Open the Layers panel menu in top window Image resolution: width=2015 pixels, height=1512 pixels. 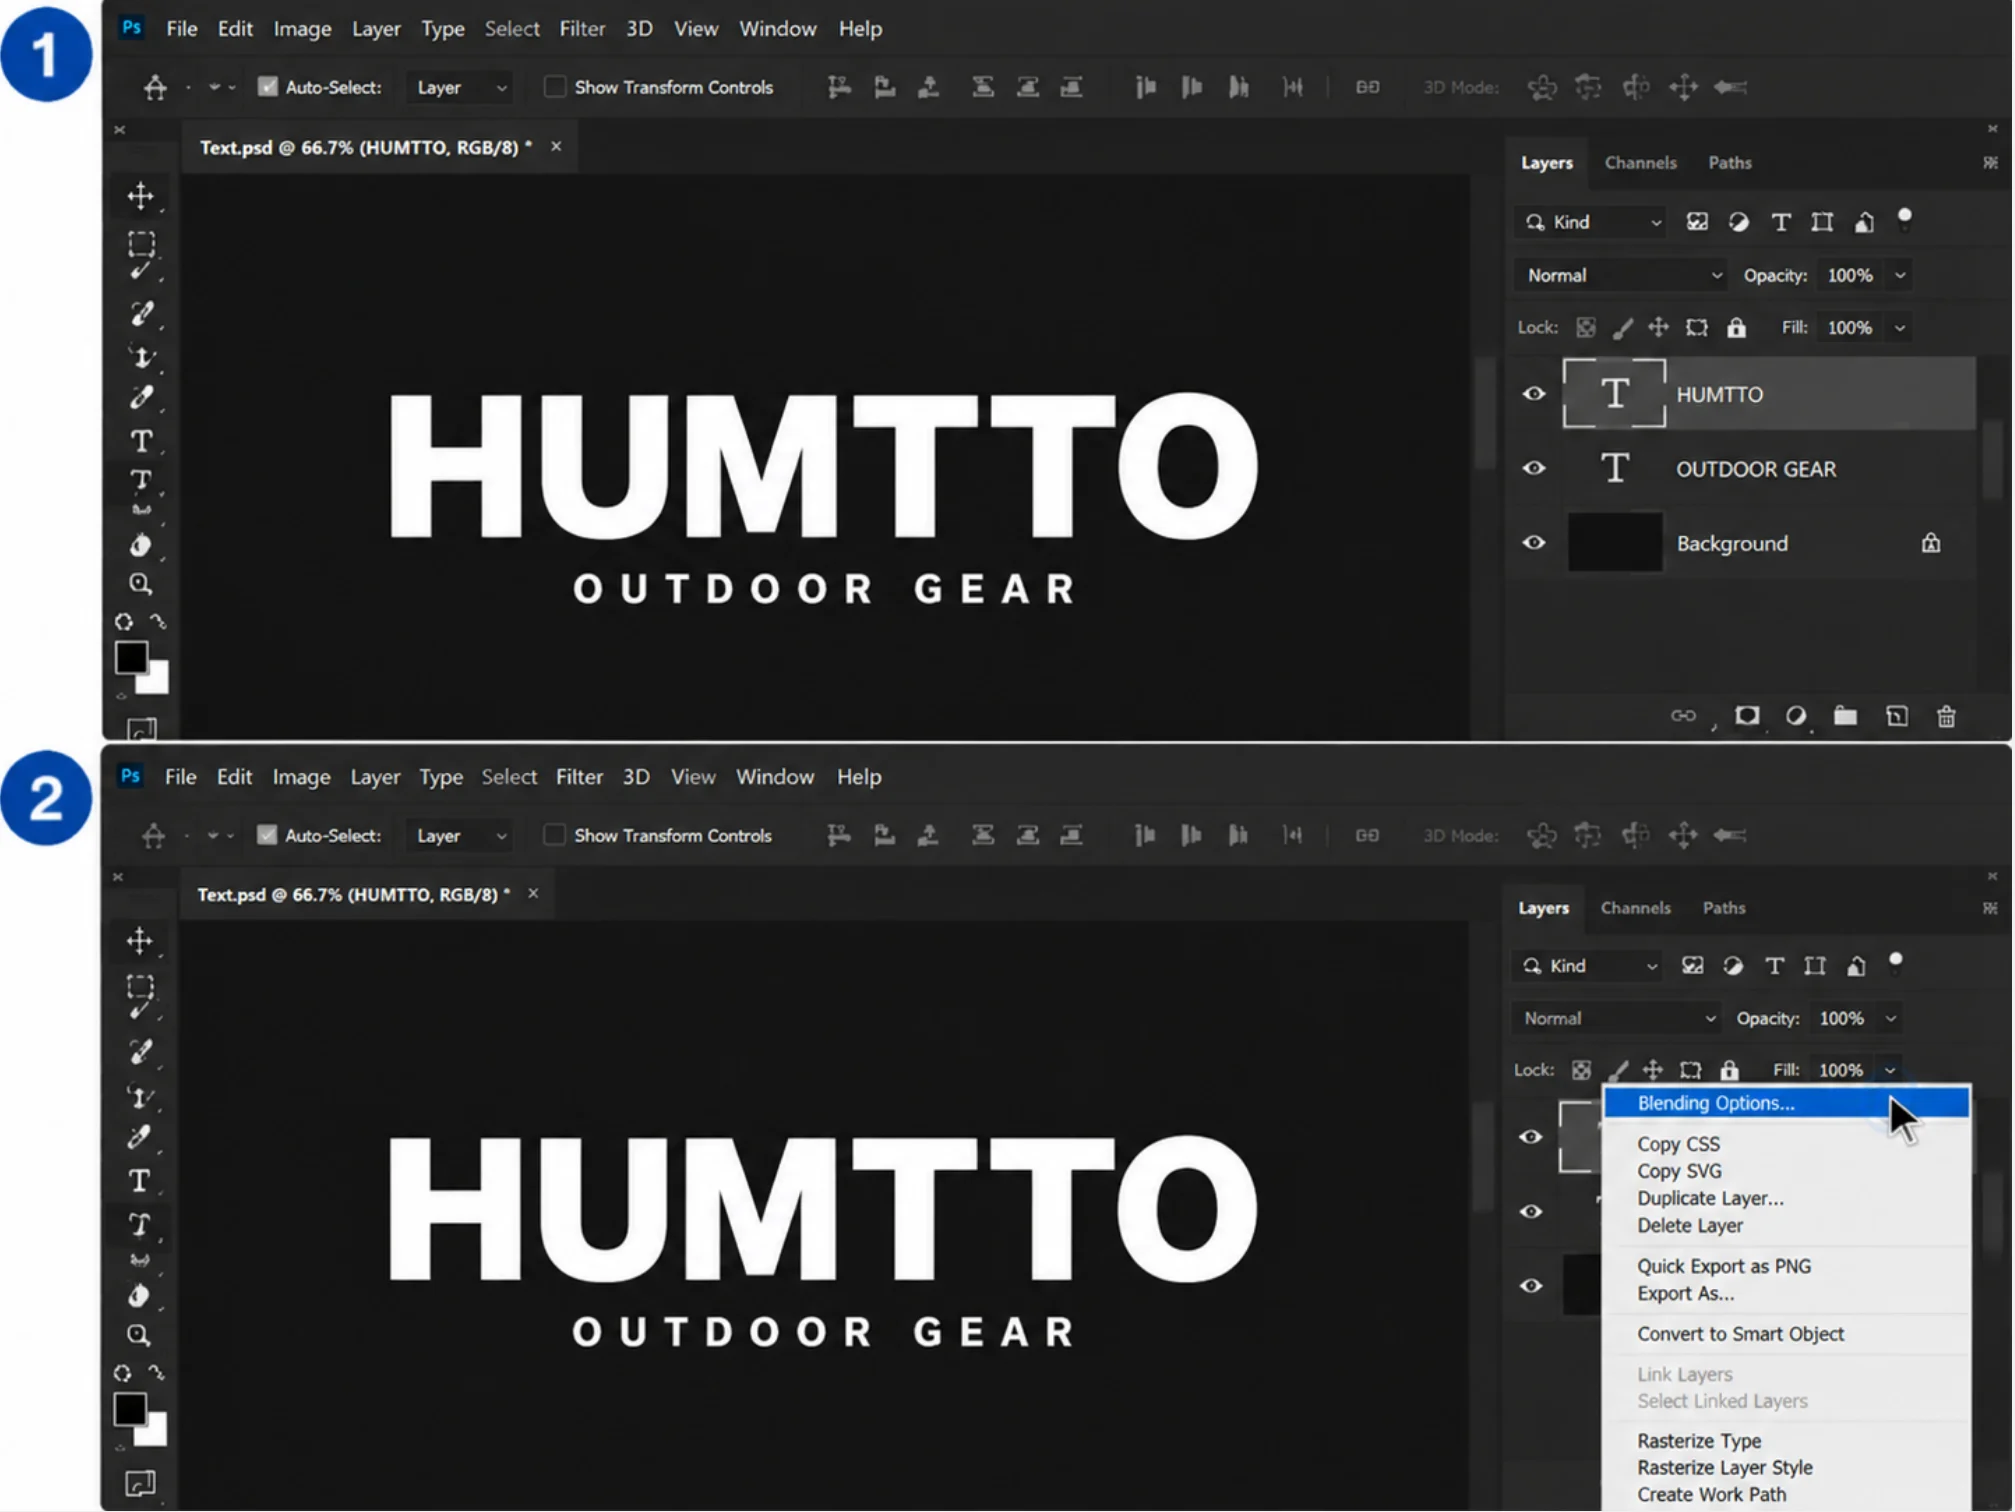coord(1990,162)
